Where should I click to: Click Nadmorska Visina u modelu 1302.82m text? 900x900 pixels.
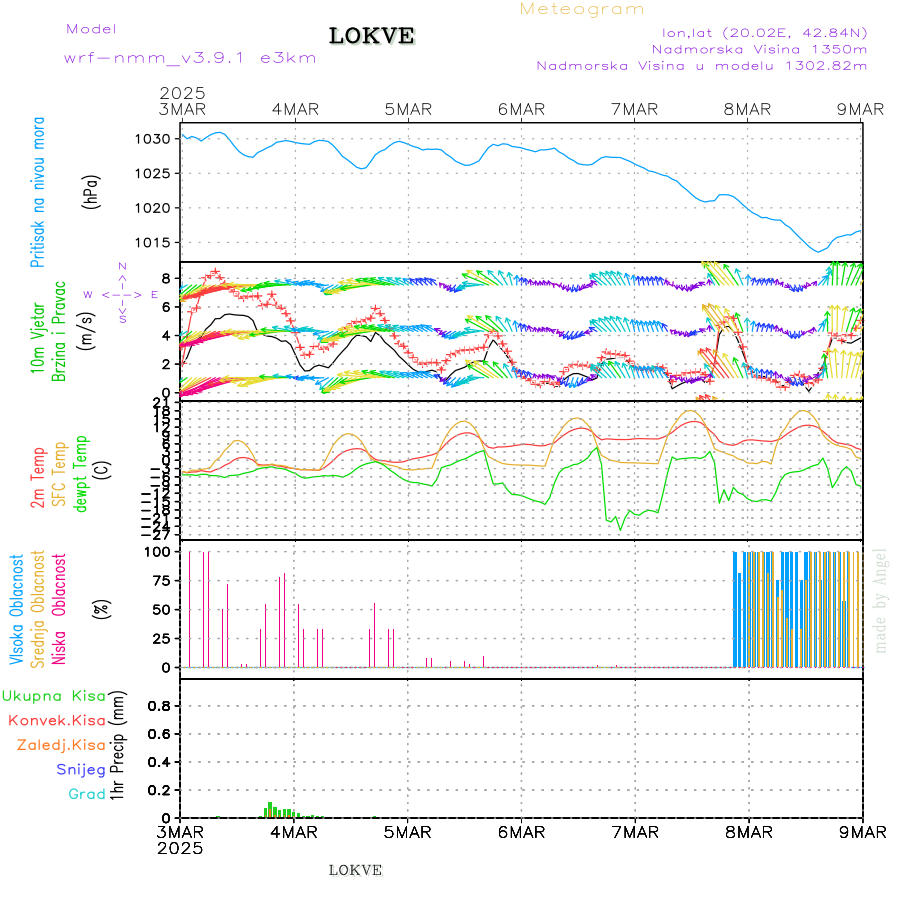(x=701, y=65)
